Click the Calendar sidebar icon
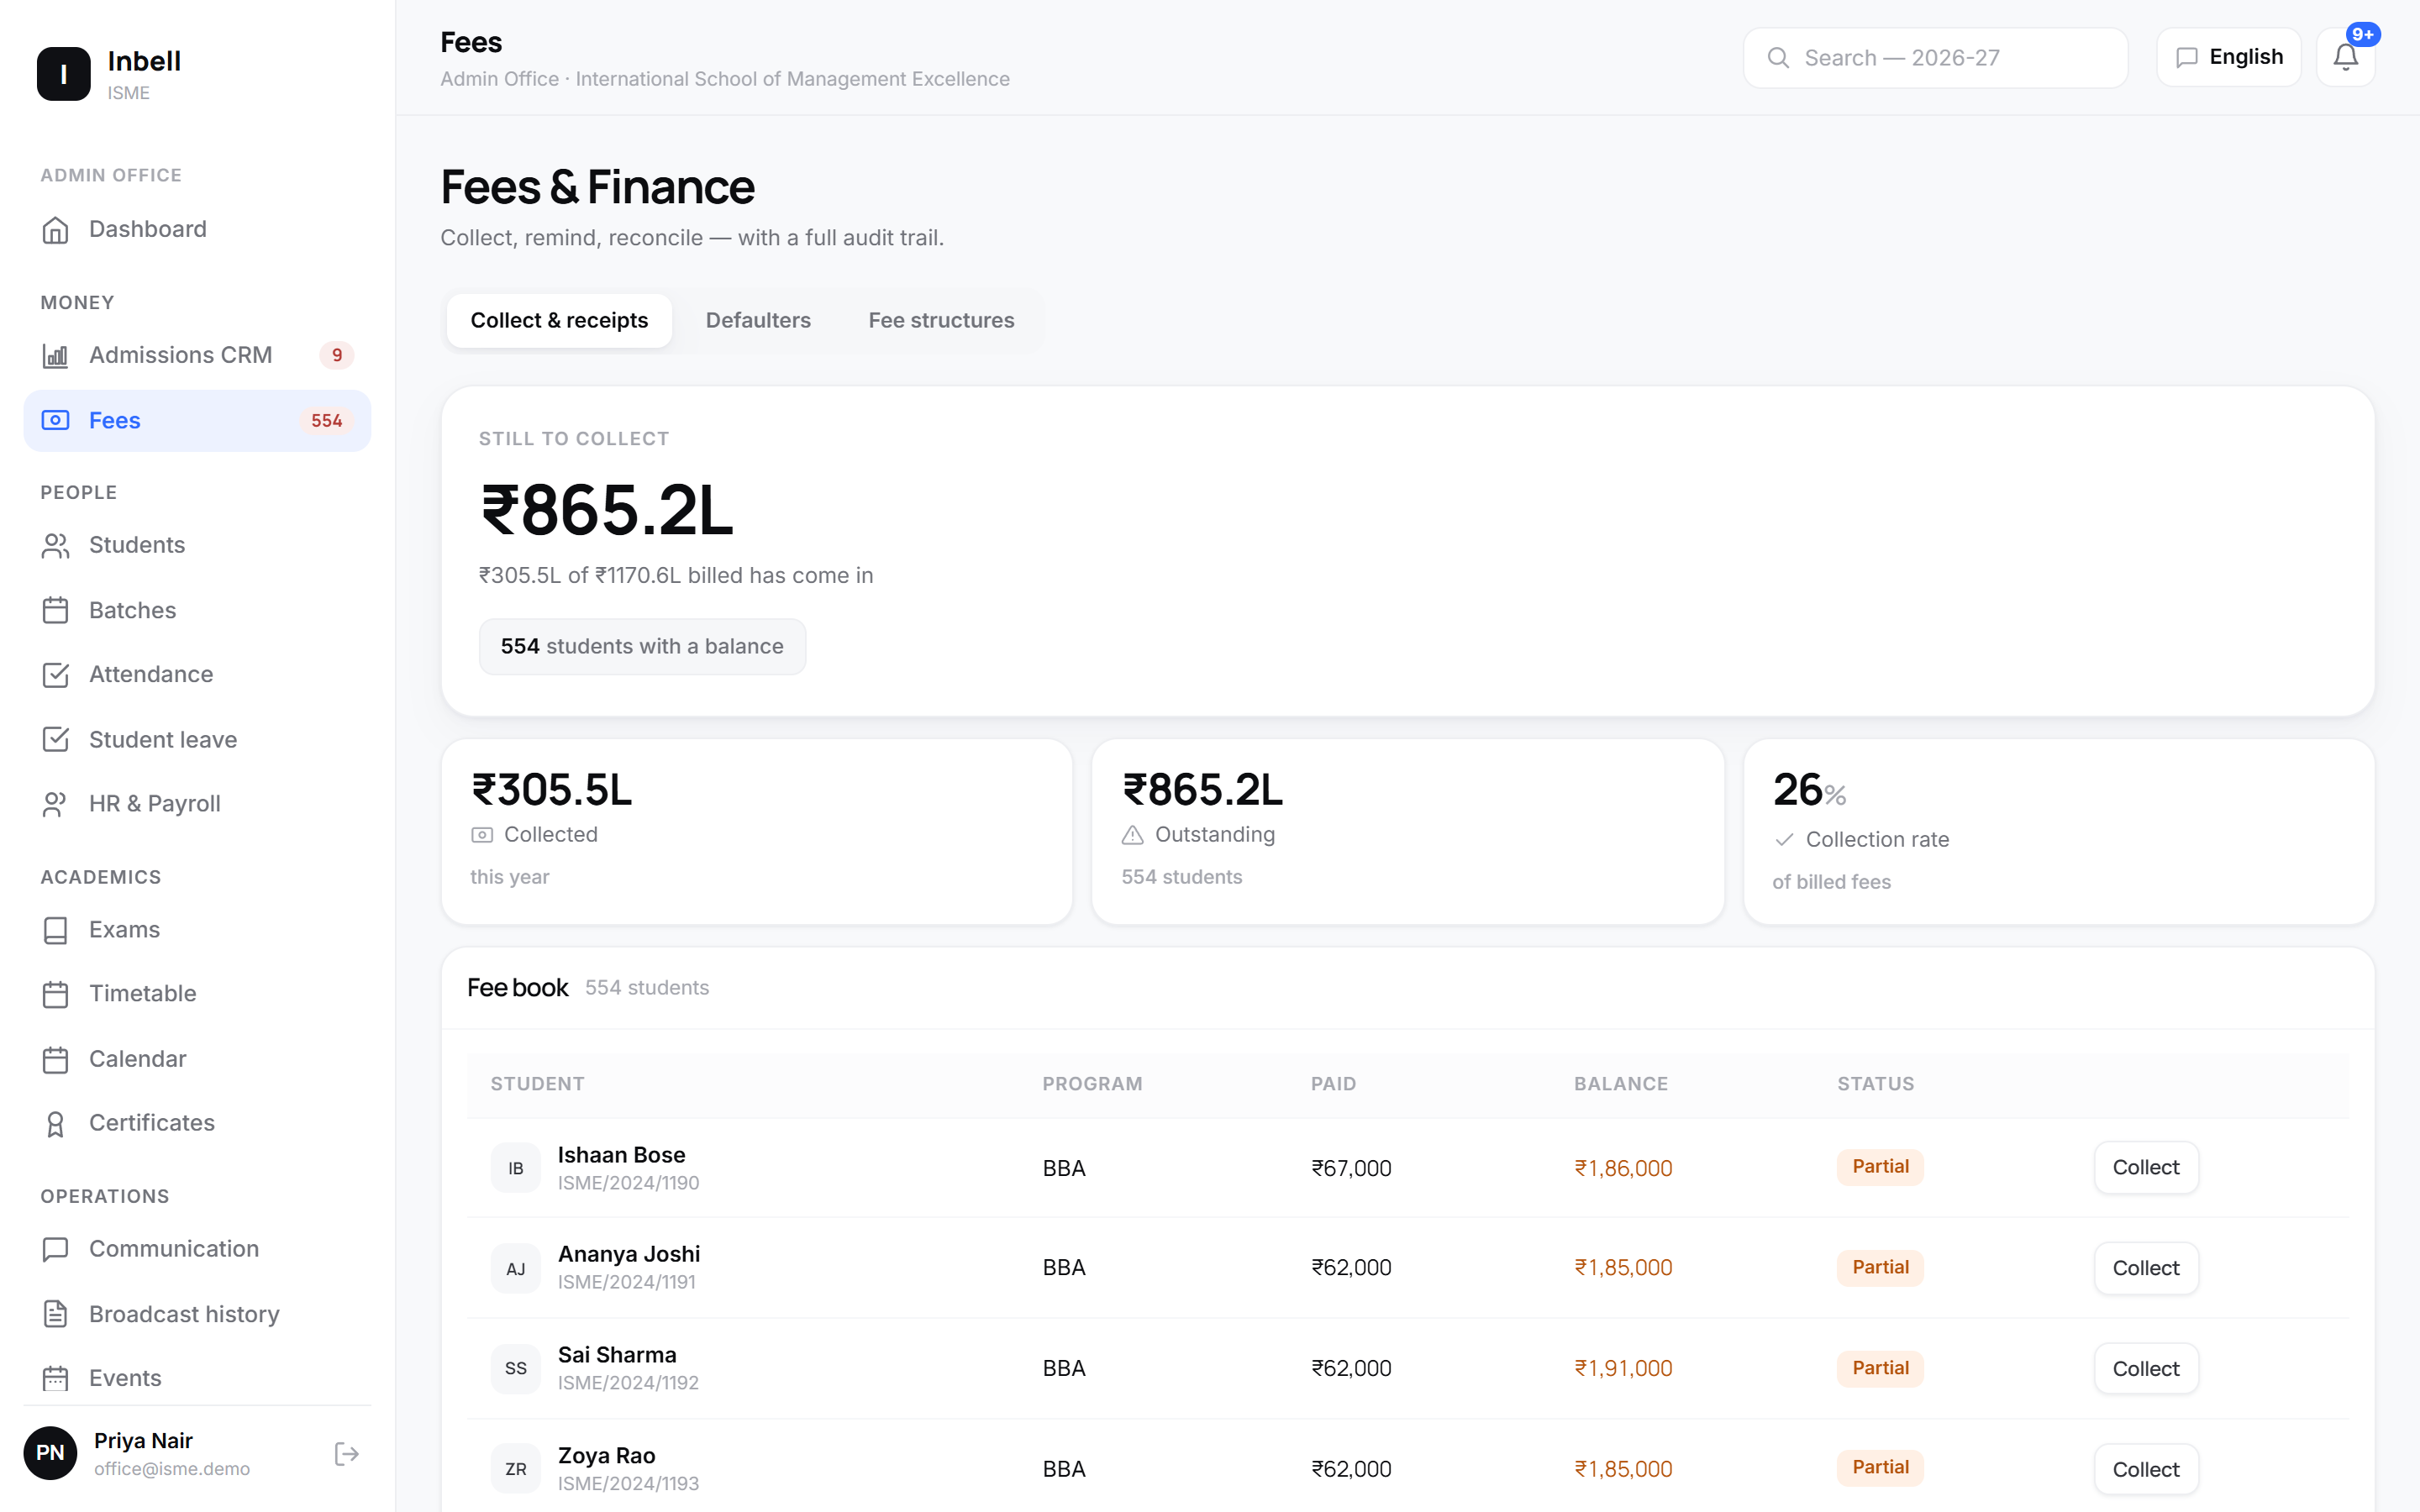The width and height of the screenshot is (2420, 1512). pyautogui.click(x=55, y=1059)
